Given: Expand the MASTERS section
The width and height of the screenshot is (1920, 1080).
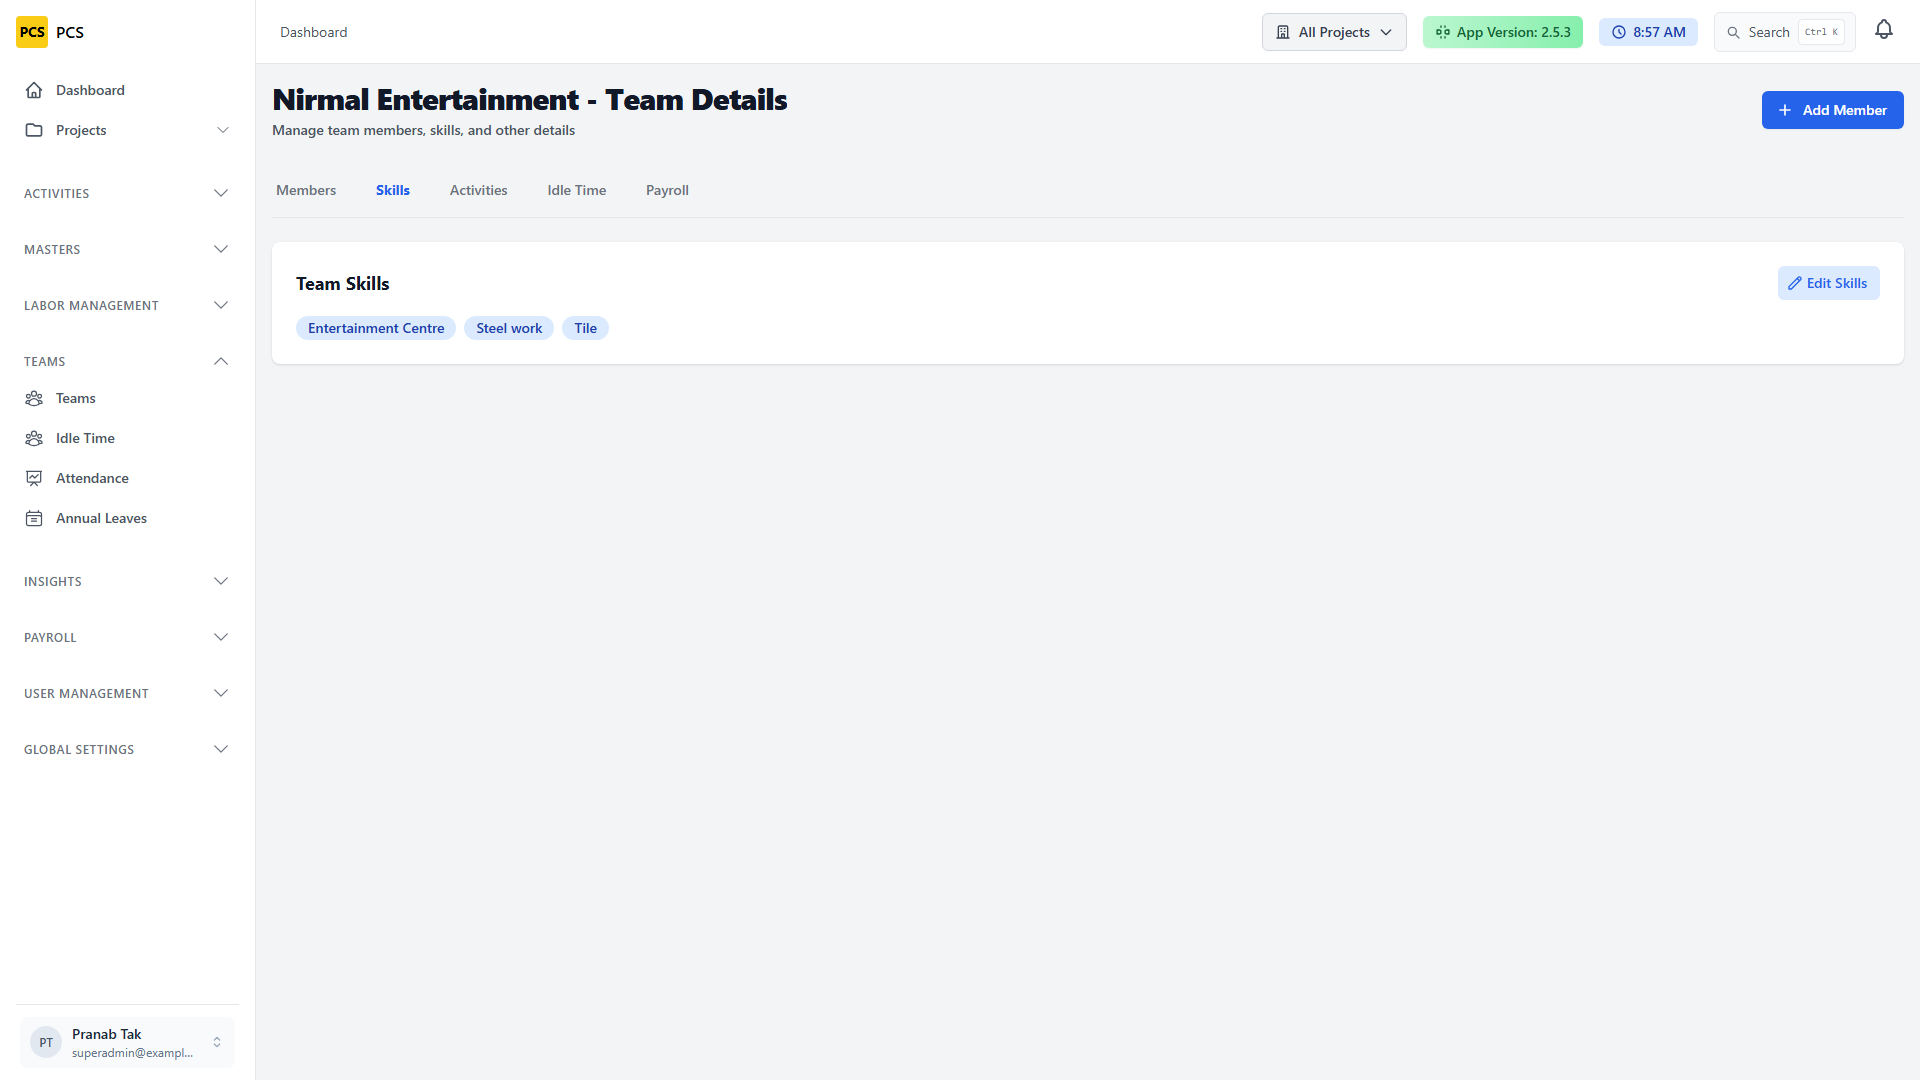Looking at the screenshot, I should (x=127, y=249).
